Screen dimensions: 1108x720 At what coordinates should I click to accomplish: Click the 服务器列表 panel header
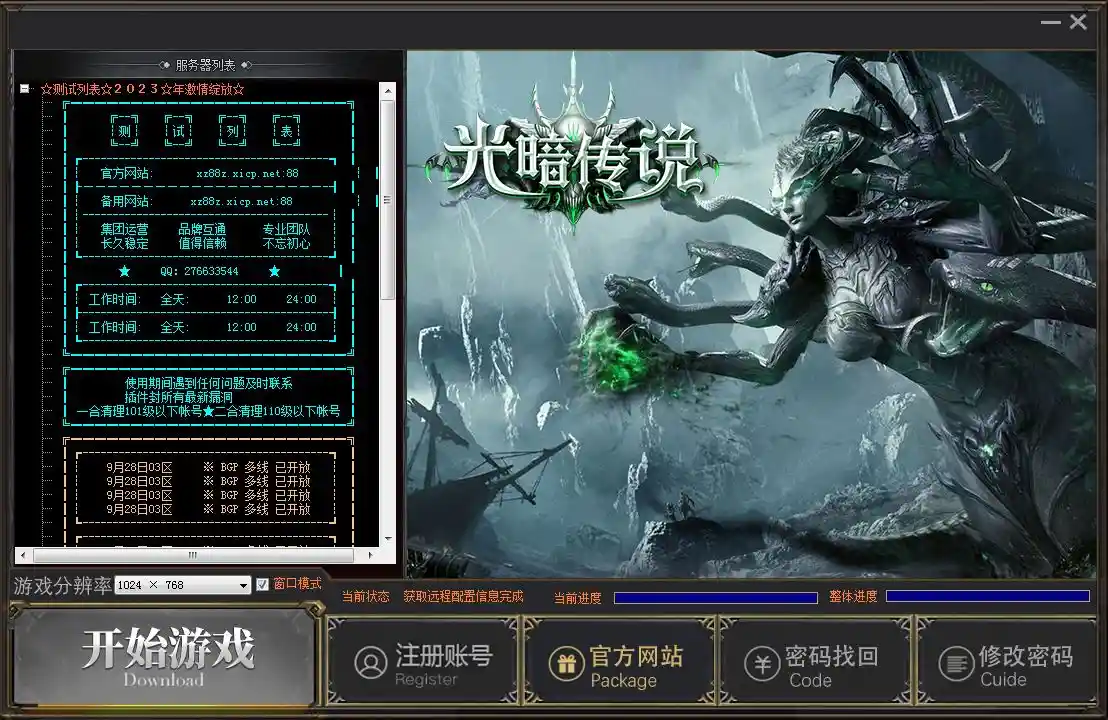[206, 65]
